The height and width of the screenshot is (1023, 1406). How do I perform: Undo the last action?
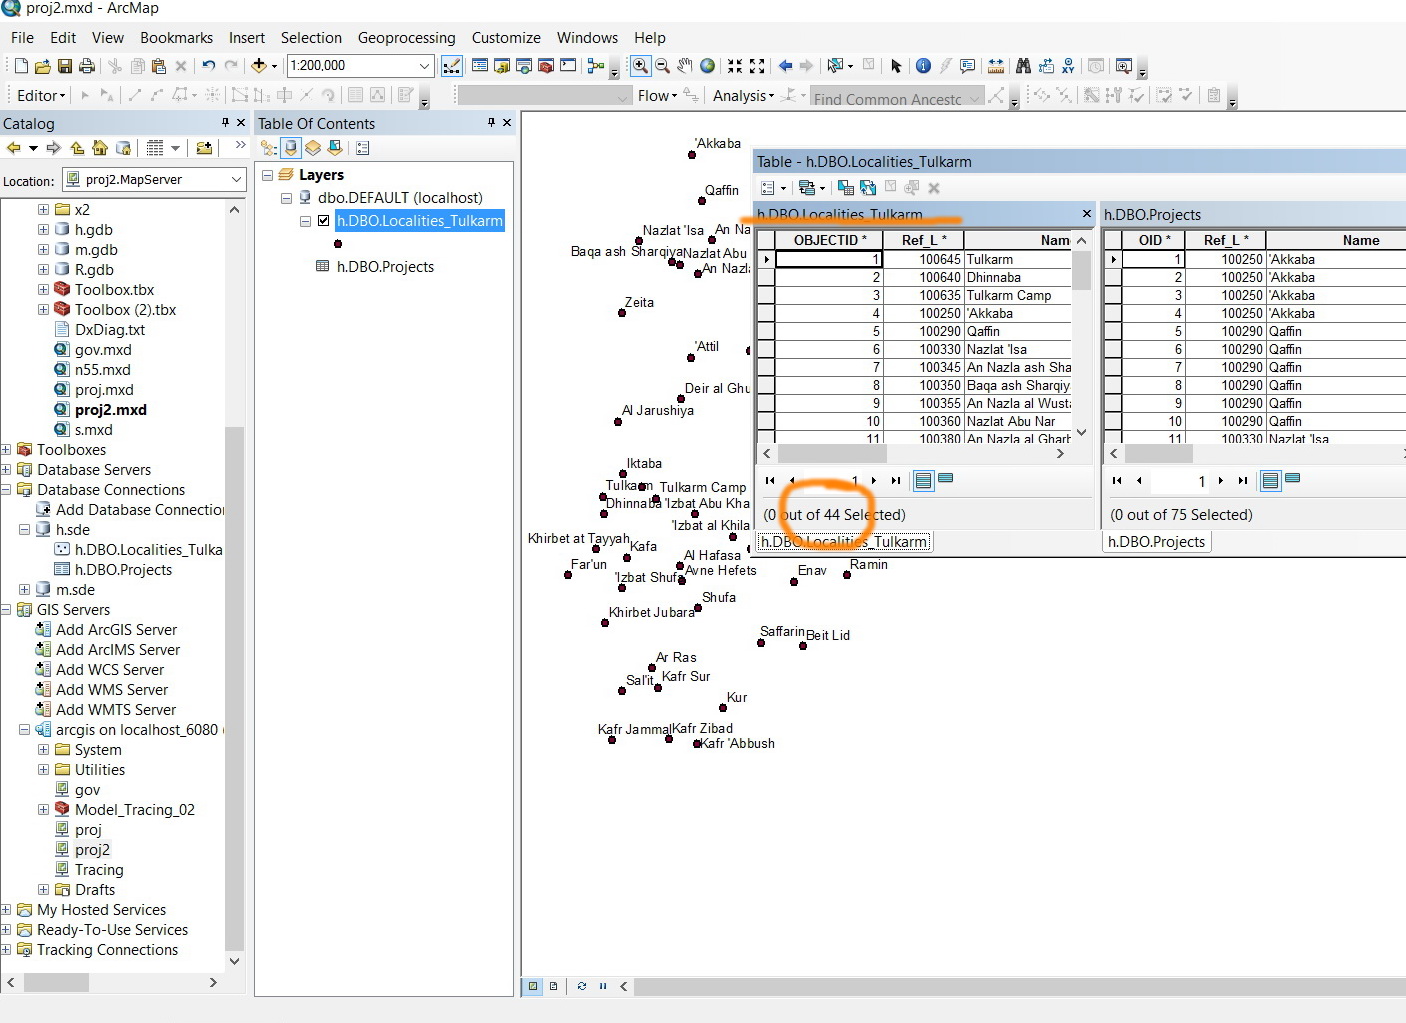[x=208, y=66]
